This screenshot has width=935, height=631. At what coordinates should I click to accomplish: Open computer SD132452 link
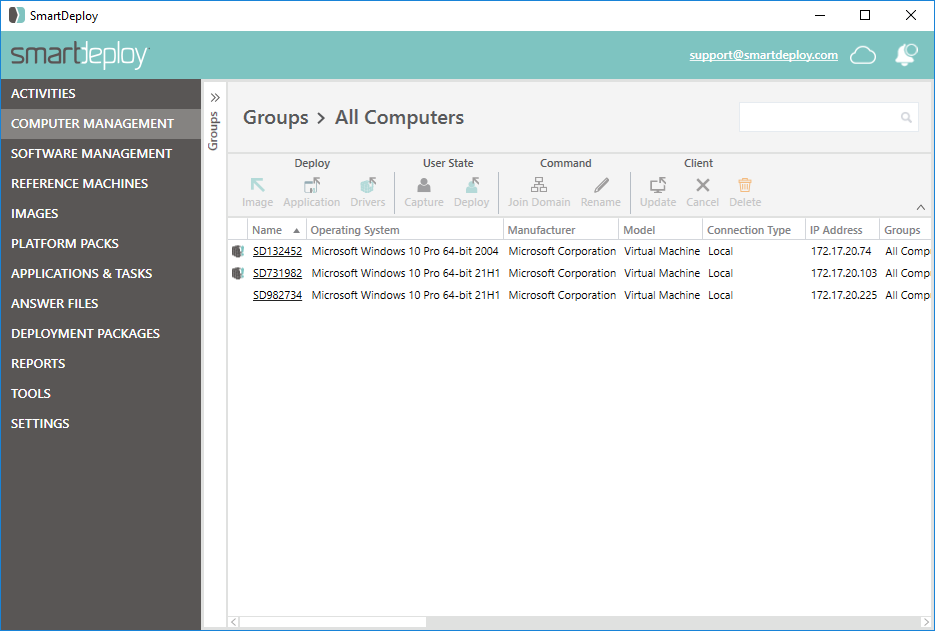[x=277, y=251]
